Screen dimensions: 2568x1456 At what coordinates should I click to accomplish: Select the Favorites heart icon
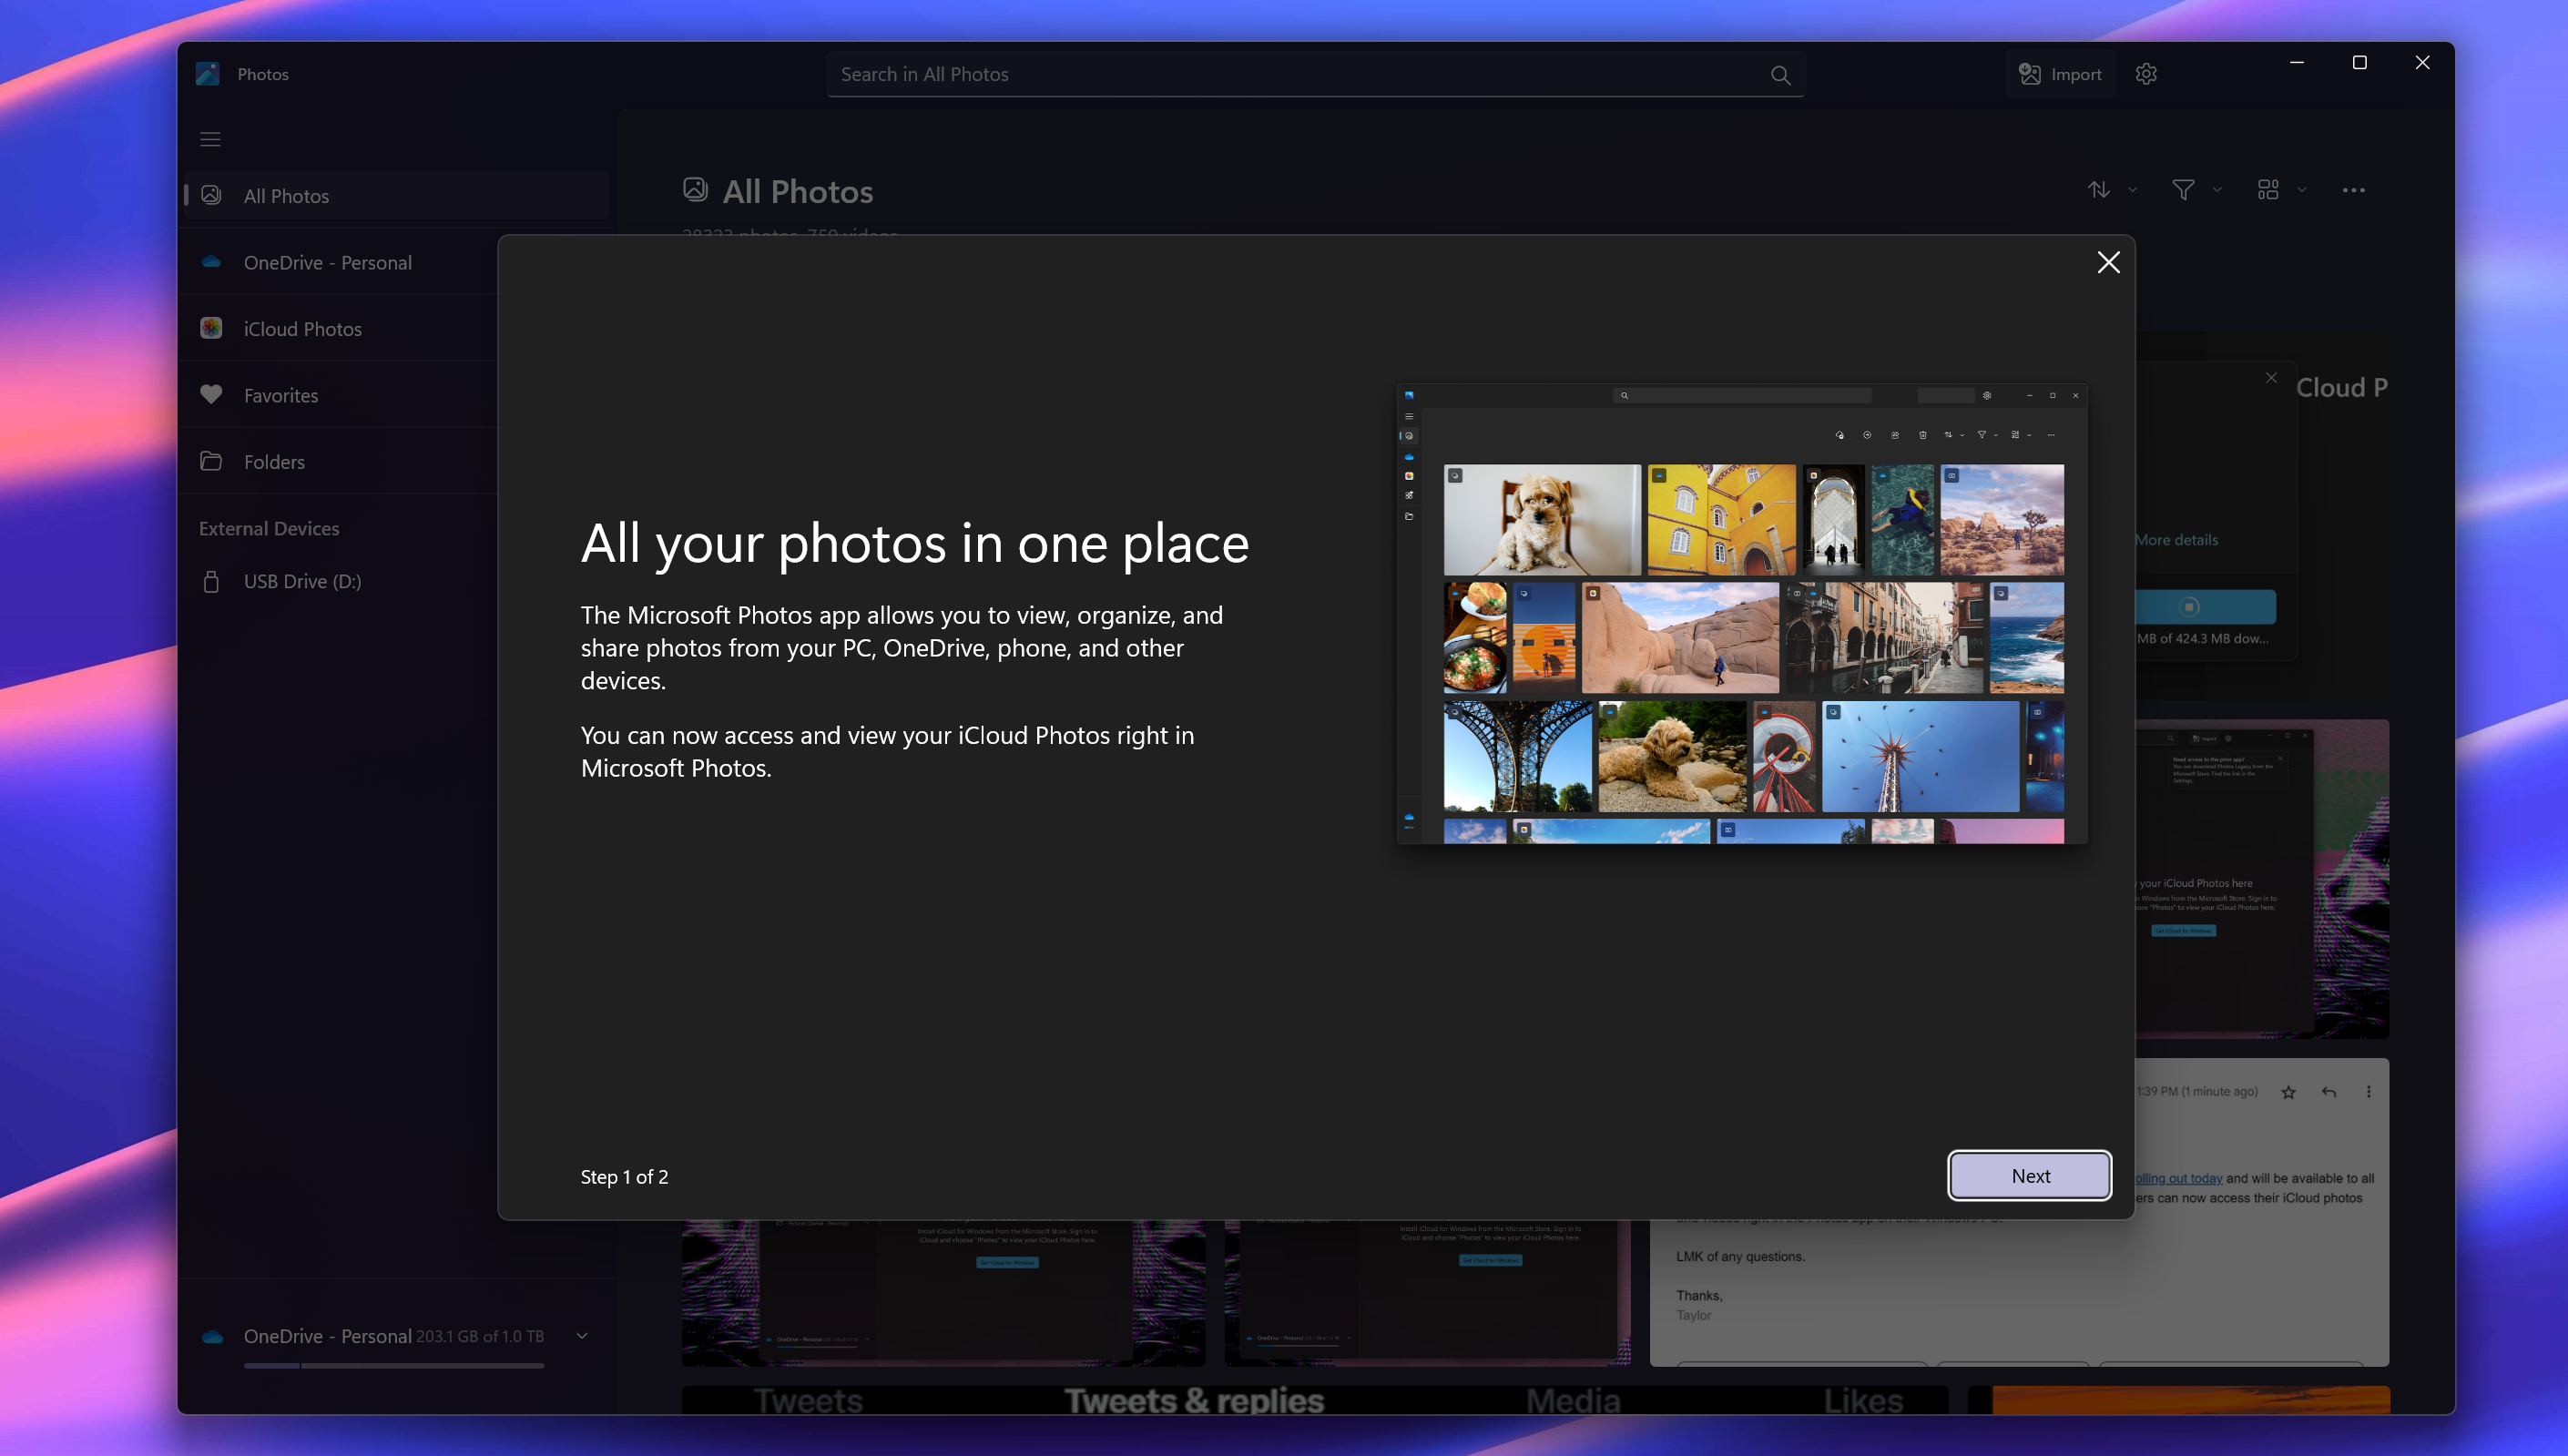(209, 393)
